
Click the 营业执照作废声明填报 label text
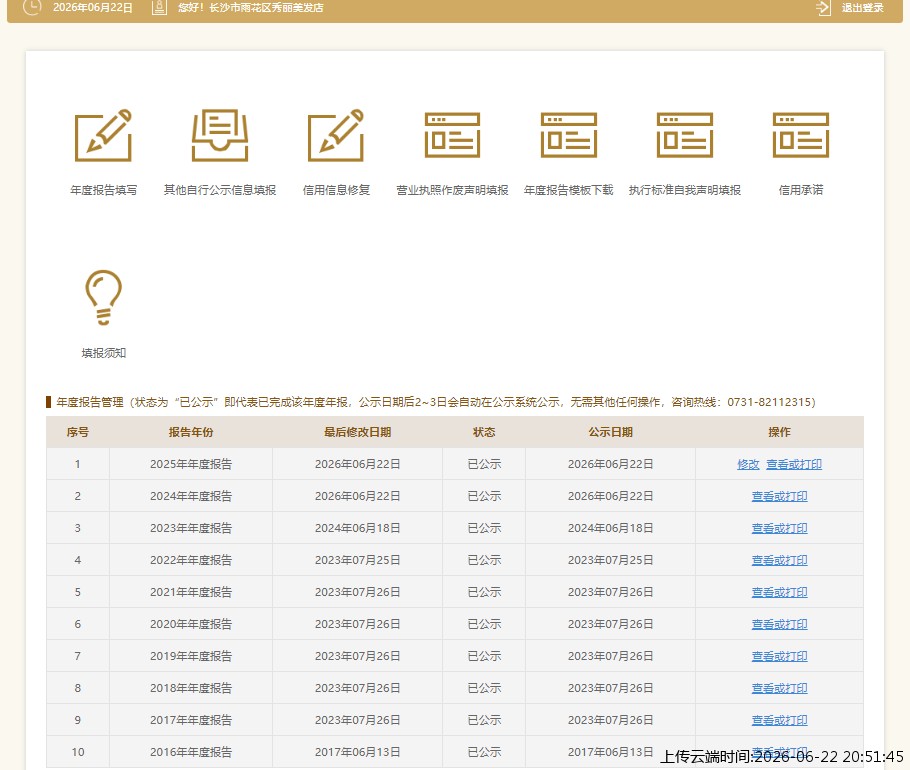click(x=452, y=190)
